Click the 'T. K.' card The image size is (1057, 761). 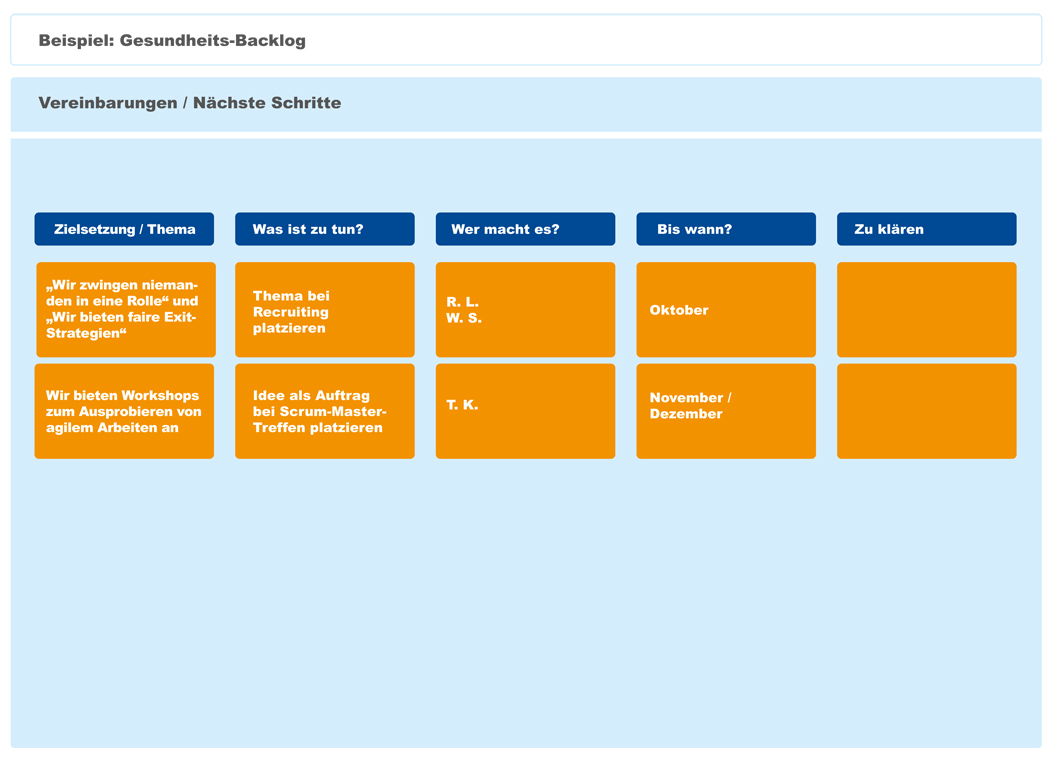pos(525,411)
